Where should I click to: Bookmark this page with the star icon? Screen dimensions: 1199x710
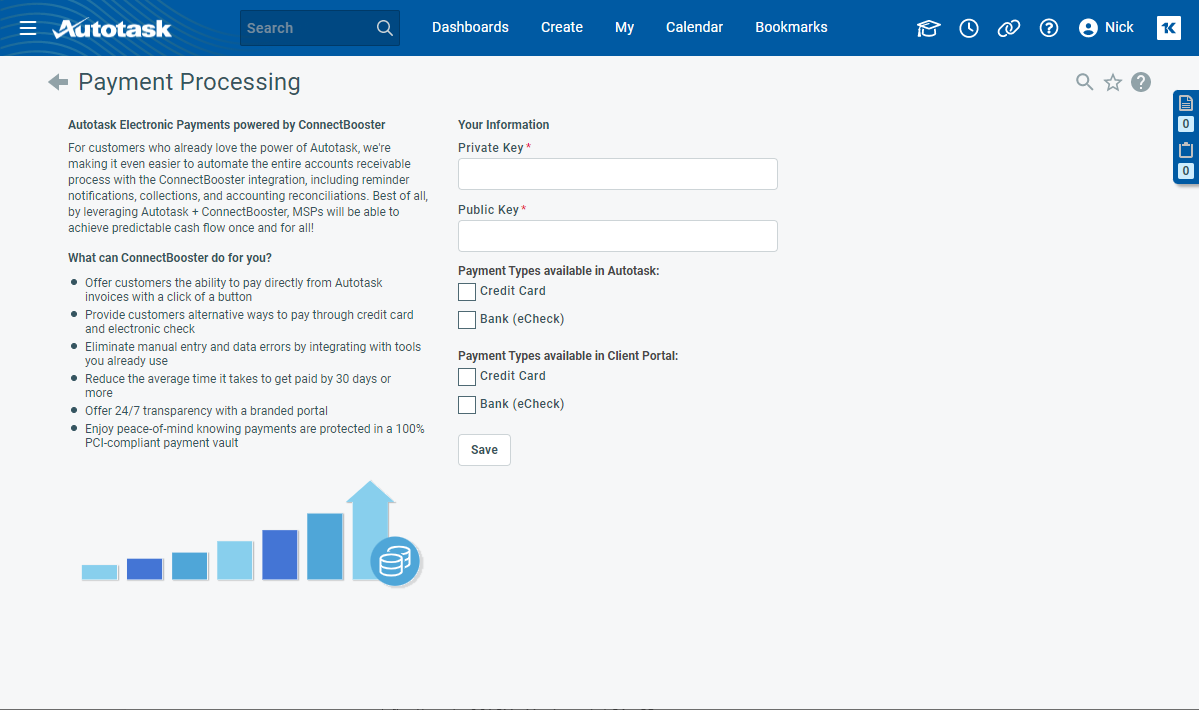point(1113,82)
